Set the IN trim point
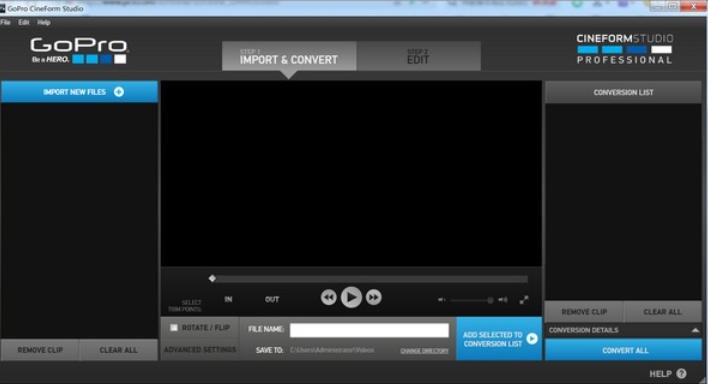The image size is (708, 384). pyautogui.click(x=228, y=299)
